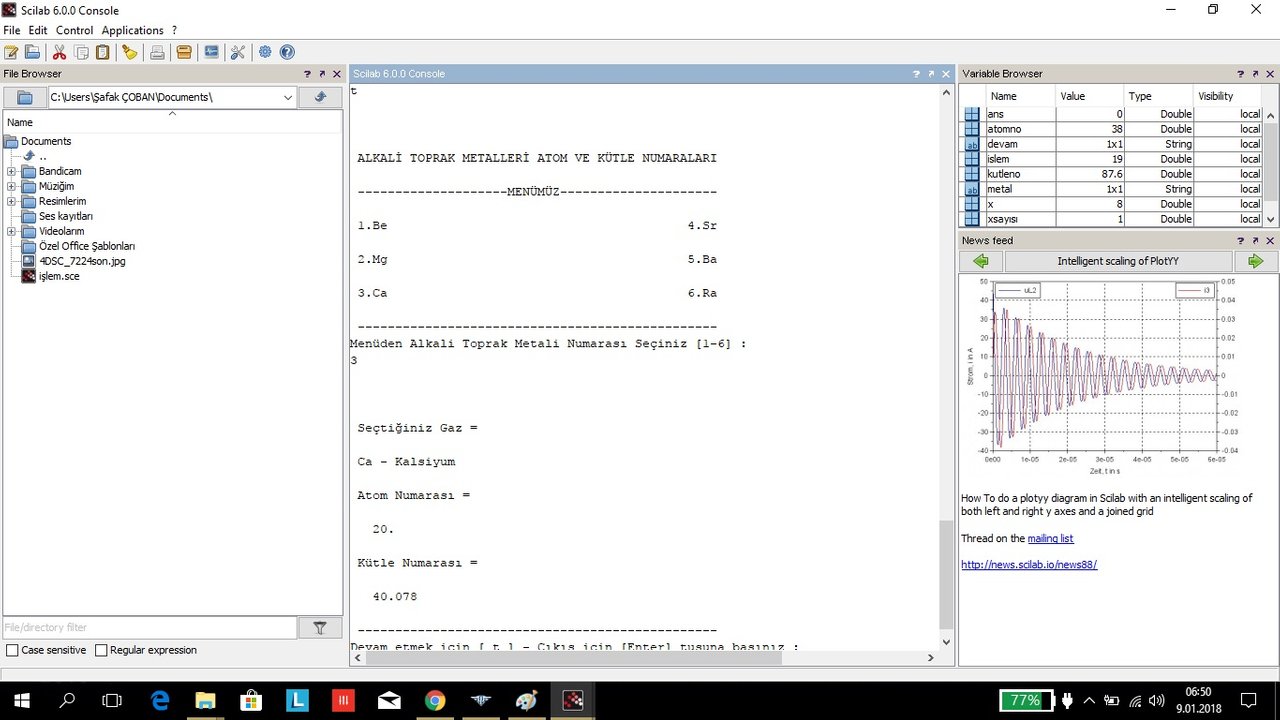Enable Regular expression checkbox
The height and width of the screenshot is (720, 1280).
101,650
